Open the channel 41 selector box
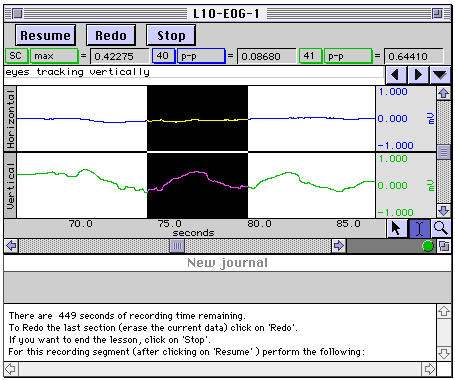This screenshot has width=455, height=380. tap(310, 56)
